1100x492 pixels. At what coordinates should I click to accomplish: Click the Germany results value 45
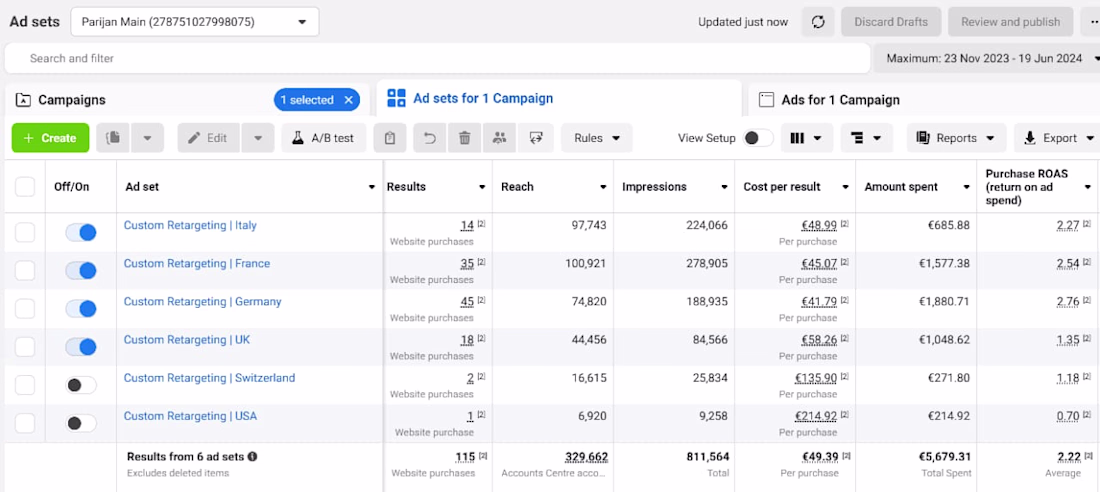click(467, 302)
